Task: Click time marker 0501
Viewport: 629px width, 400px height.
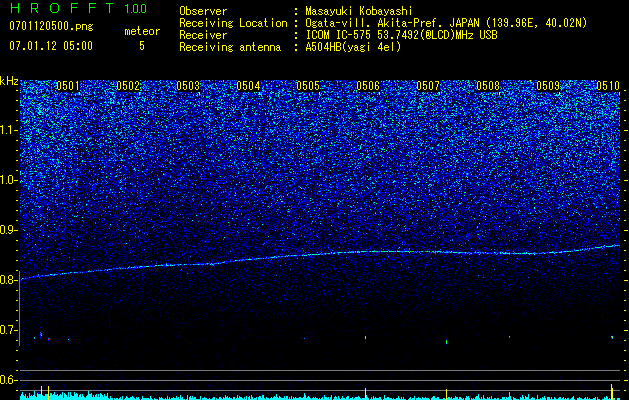Action: (x=68, y=86)
